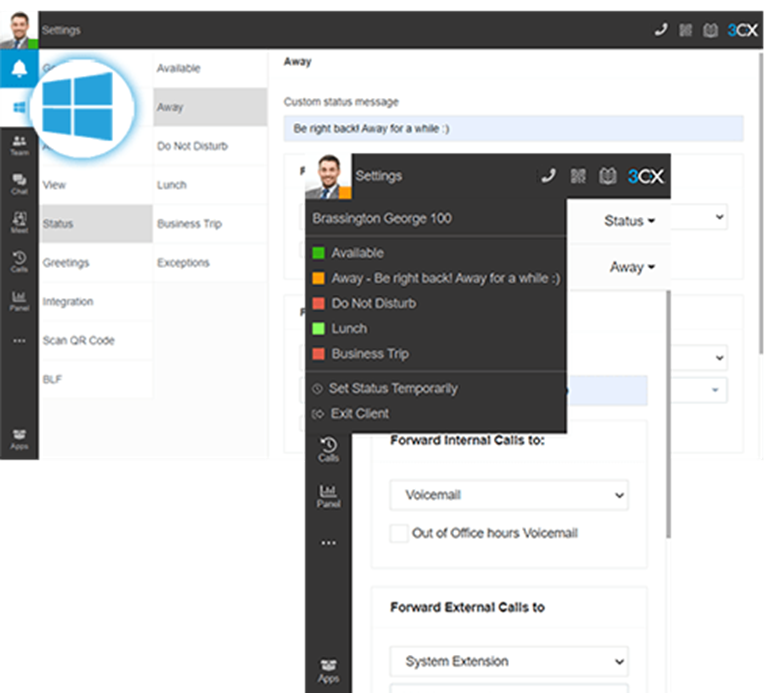Open Greetings settings item
The height and width of the screenshot is (693, 768).
96,263
